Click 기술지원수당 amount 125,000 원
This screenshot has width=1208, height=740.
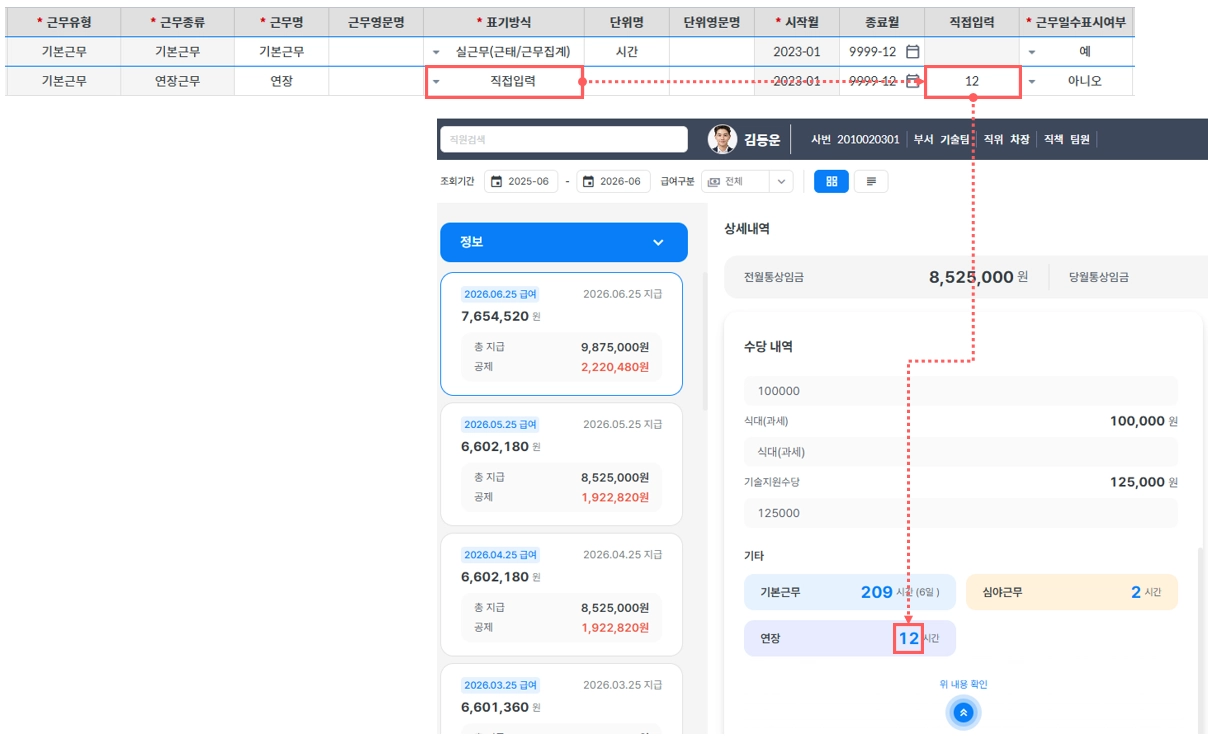(x=1144, y=482)
